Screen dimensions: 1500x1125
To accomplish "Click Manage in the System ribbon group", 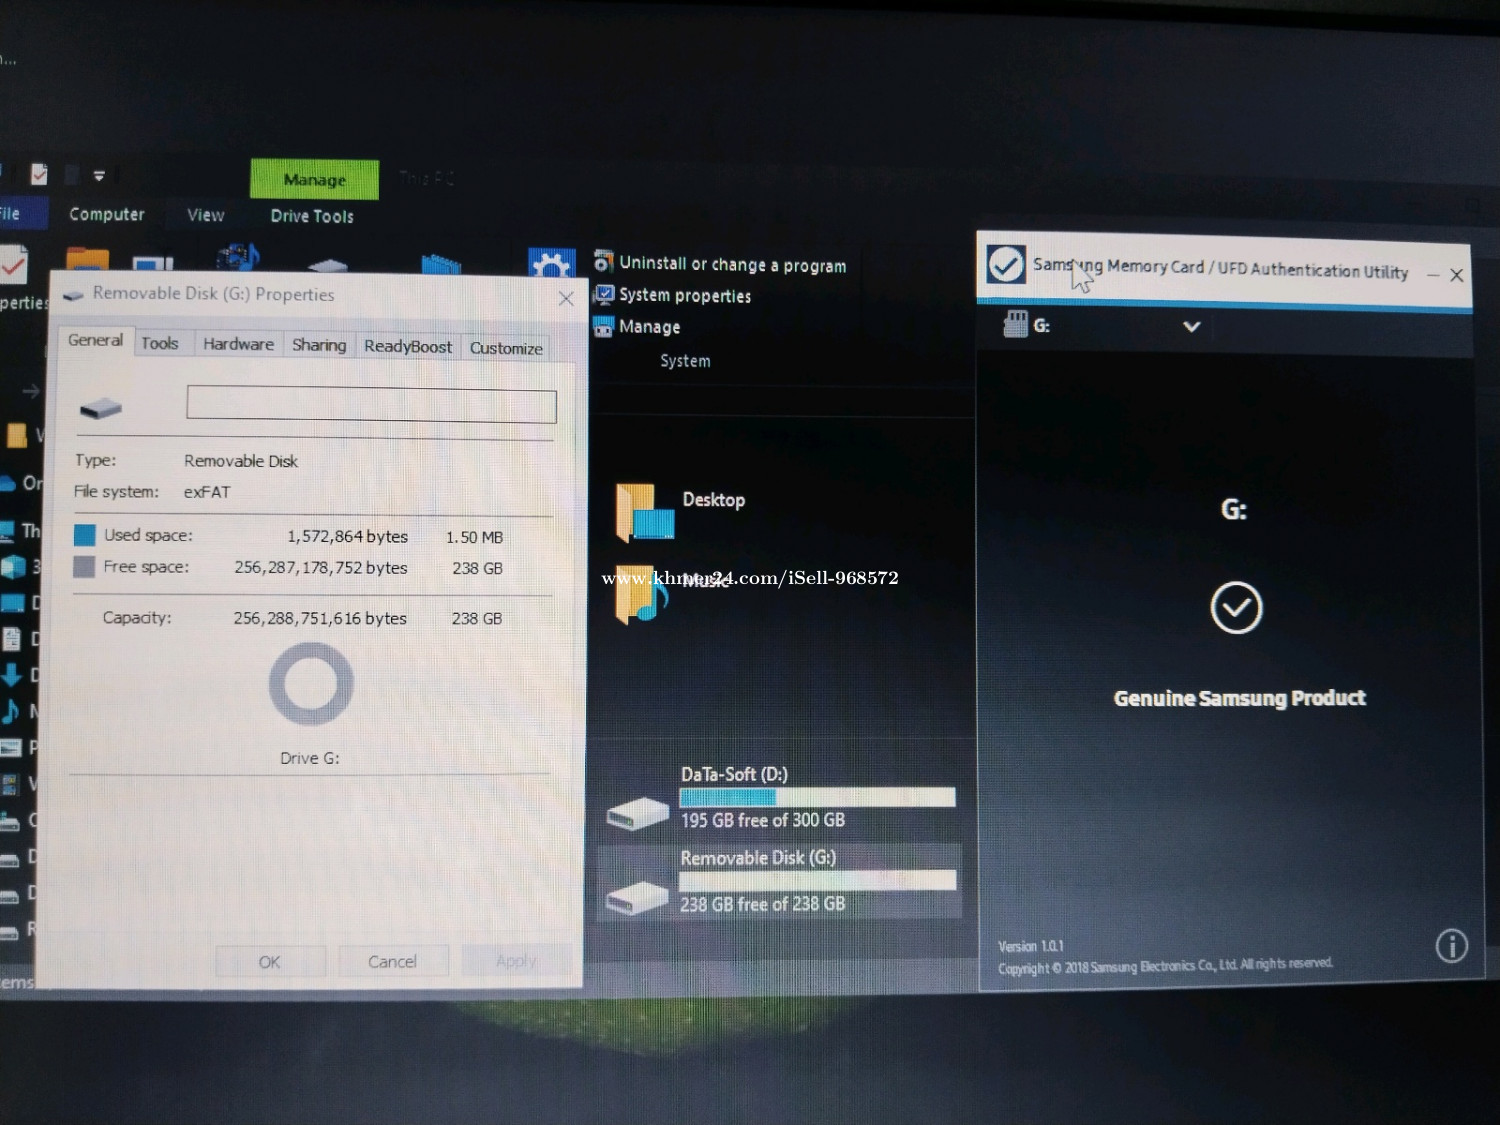I will coord(649,326).
